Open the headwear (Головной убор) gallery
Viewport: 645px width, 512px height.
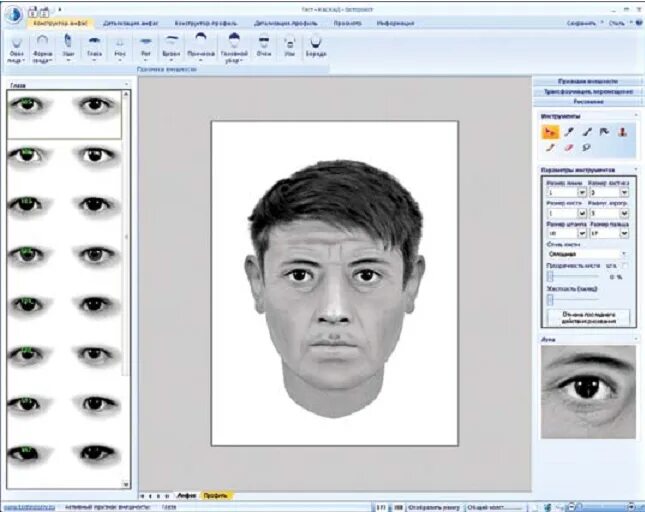pyautogui.click(x=234, y=48)
